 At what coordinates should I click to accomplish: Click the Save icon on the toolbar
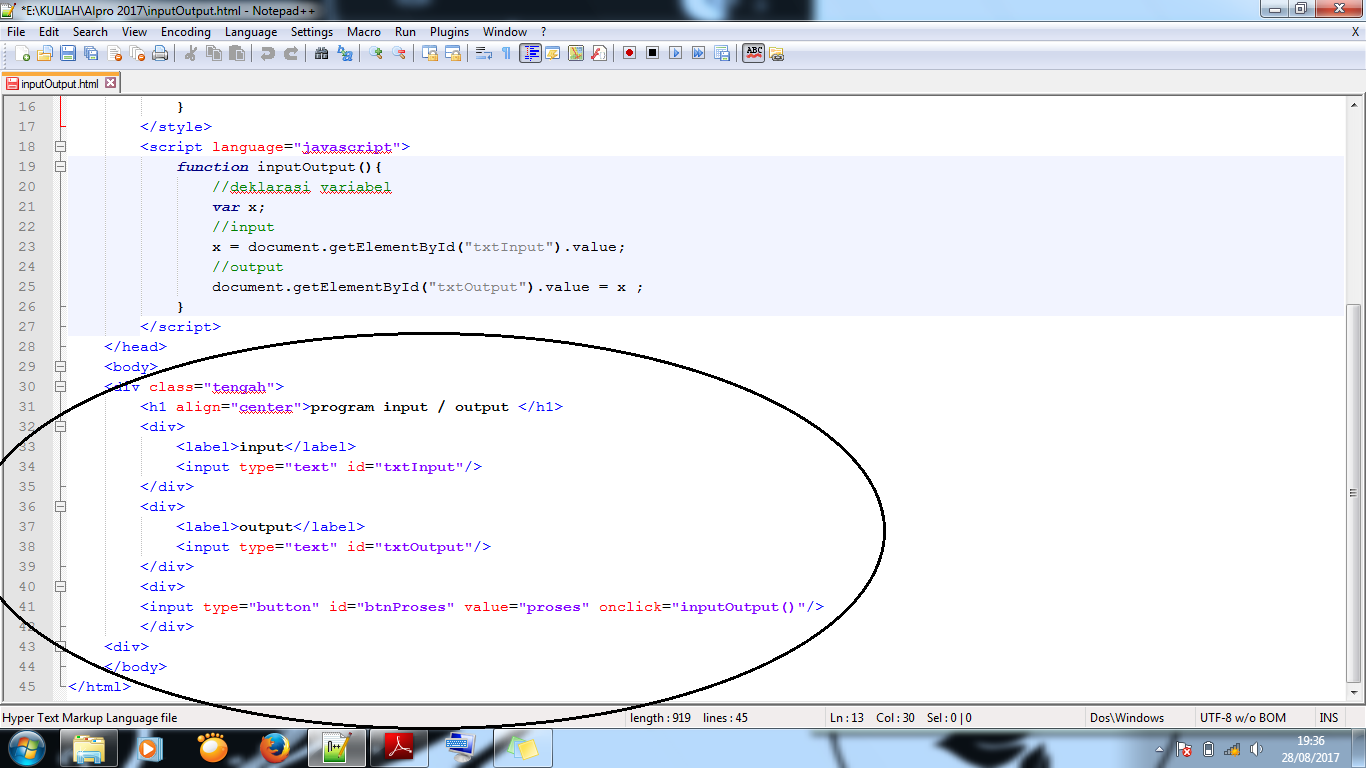coord(67,53)
